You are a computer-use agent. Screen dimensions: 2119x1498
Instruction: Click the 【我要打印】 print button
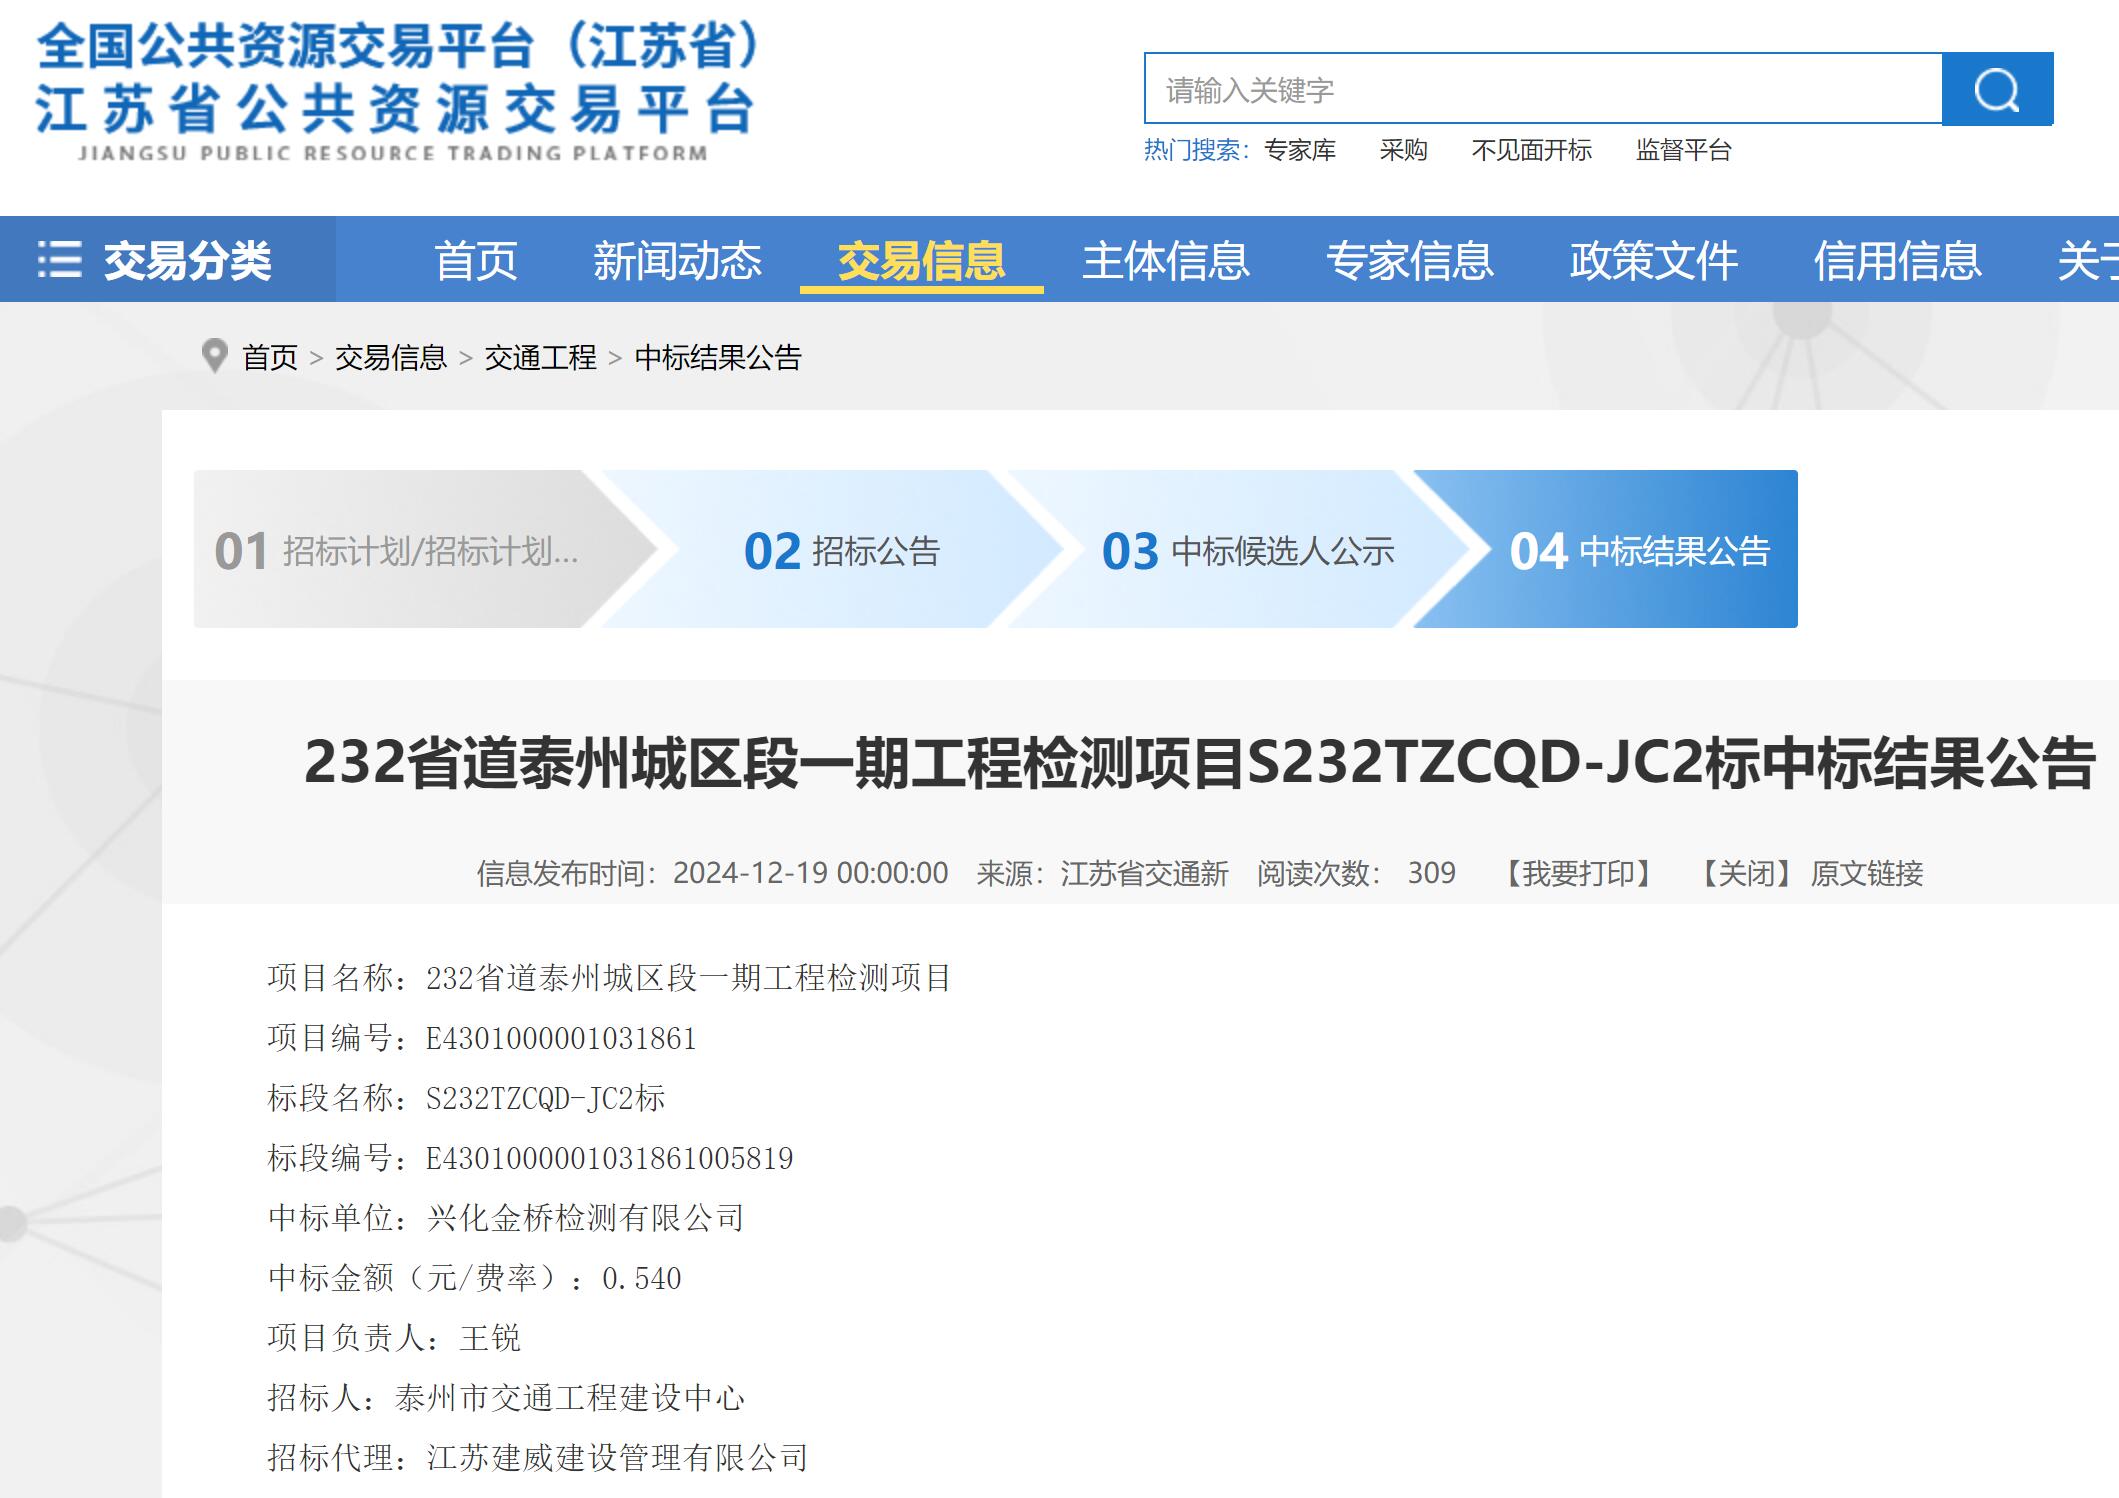coord(1579,873)
